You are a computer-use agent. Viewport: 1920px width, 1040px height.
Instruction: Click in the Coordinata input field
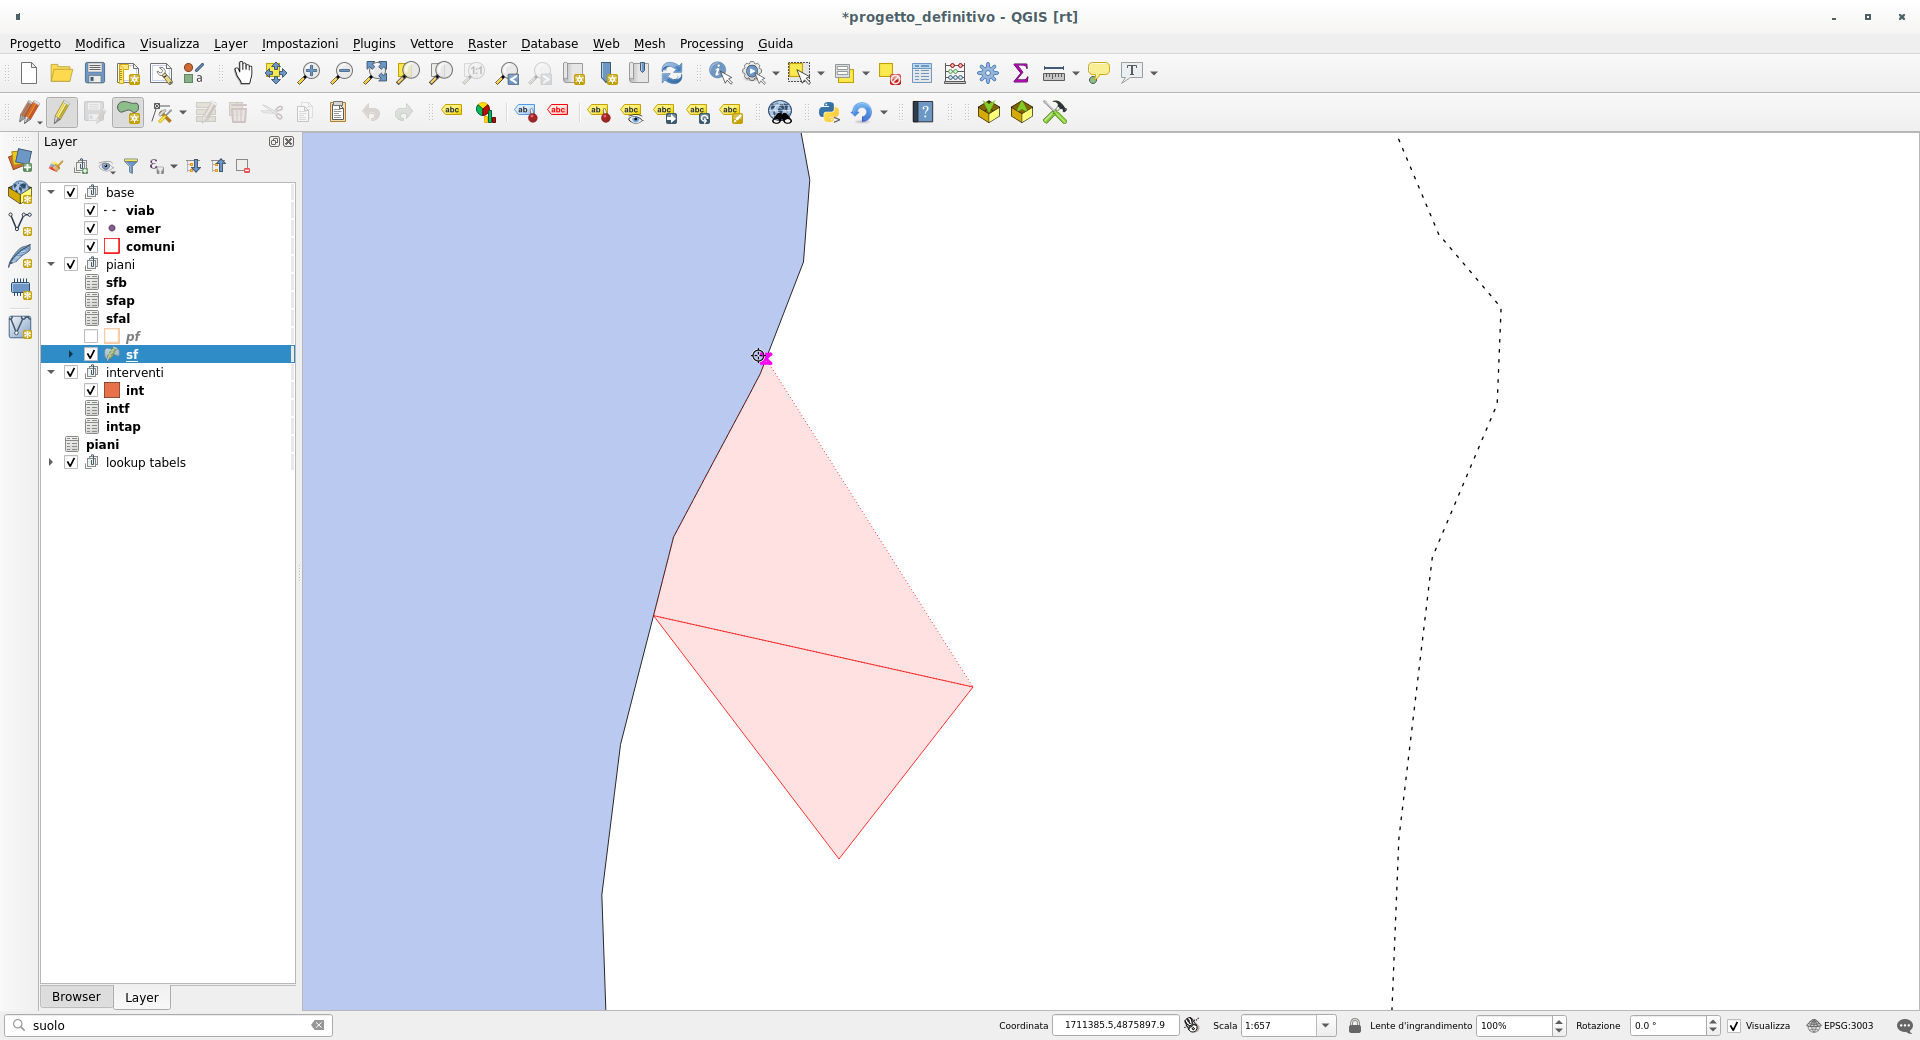pyautogui.click(x=1115, y=1026)
